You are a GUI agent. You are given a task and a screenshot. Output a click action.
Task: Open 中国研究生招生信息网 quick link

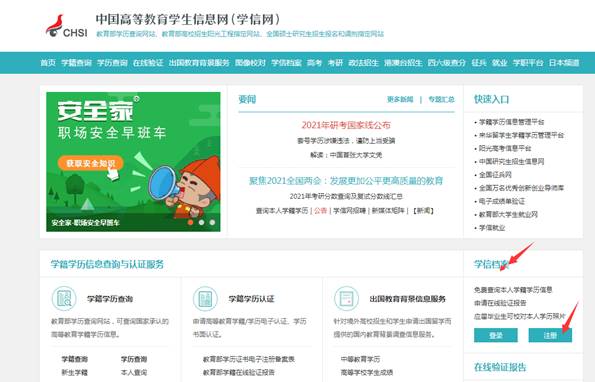(512, 162)
